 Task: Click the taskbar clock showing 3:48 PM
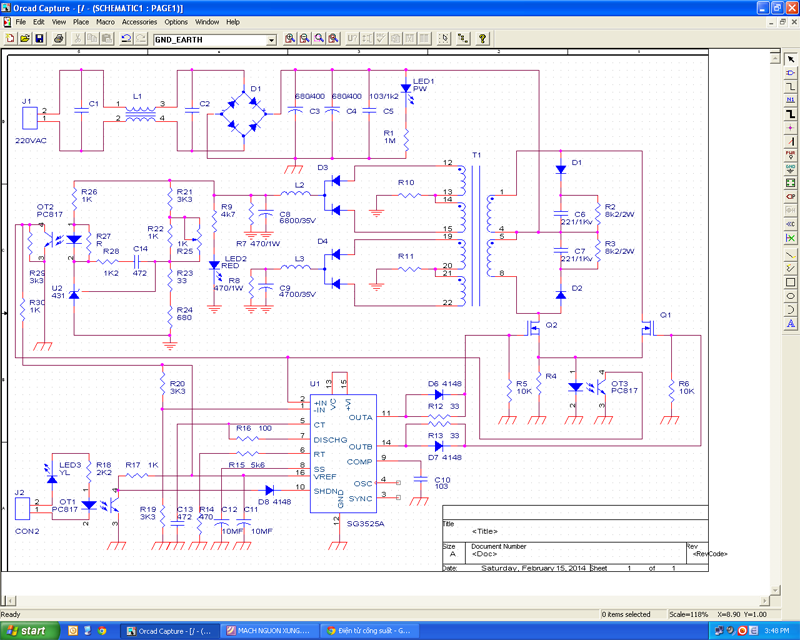coord(777,631)
